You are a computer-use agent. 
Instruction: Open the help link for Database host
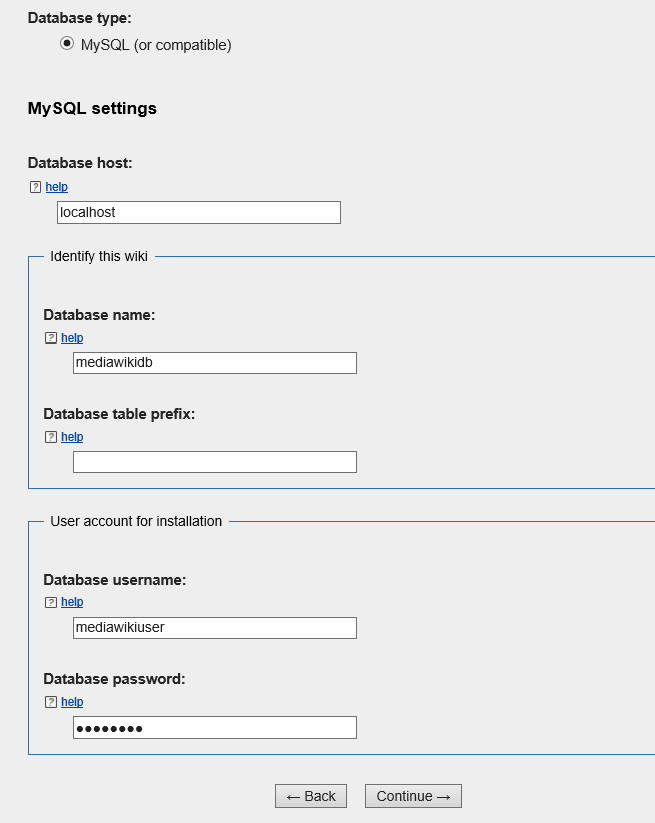57,187
